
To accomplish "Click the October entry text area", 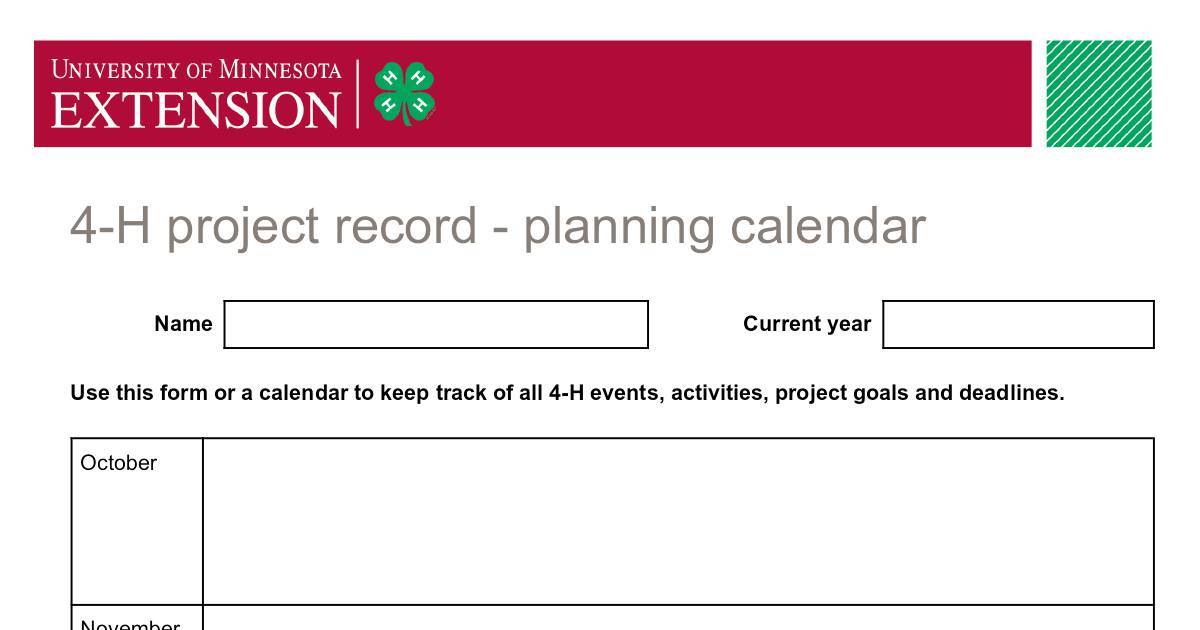I will [x=679, y=521].
